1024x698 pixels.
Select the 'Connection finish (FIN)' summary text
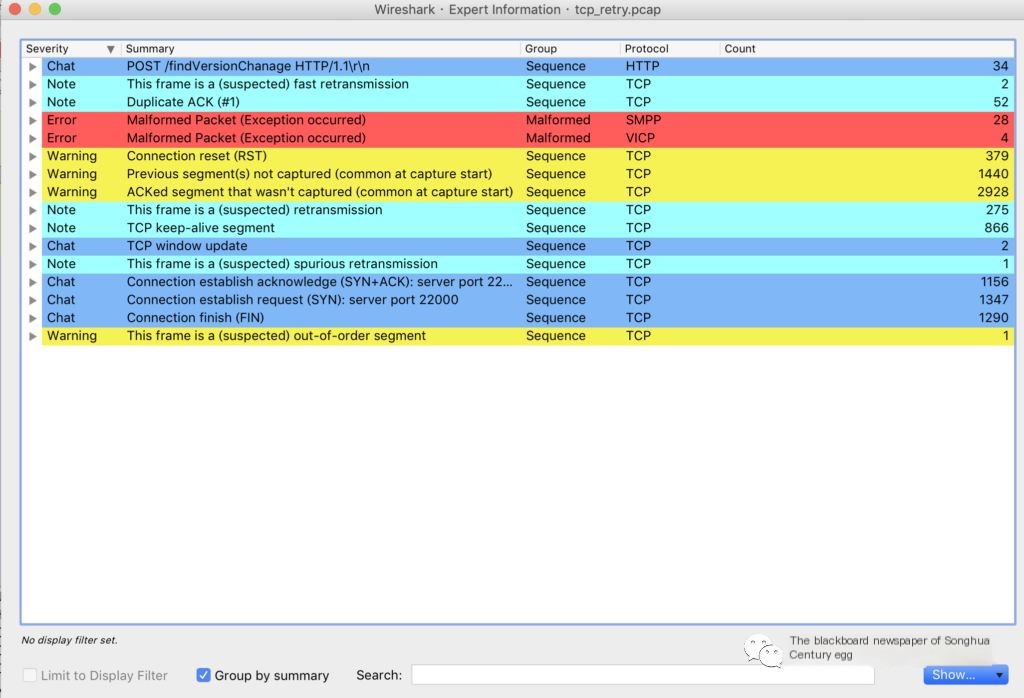tap(195, 318)
